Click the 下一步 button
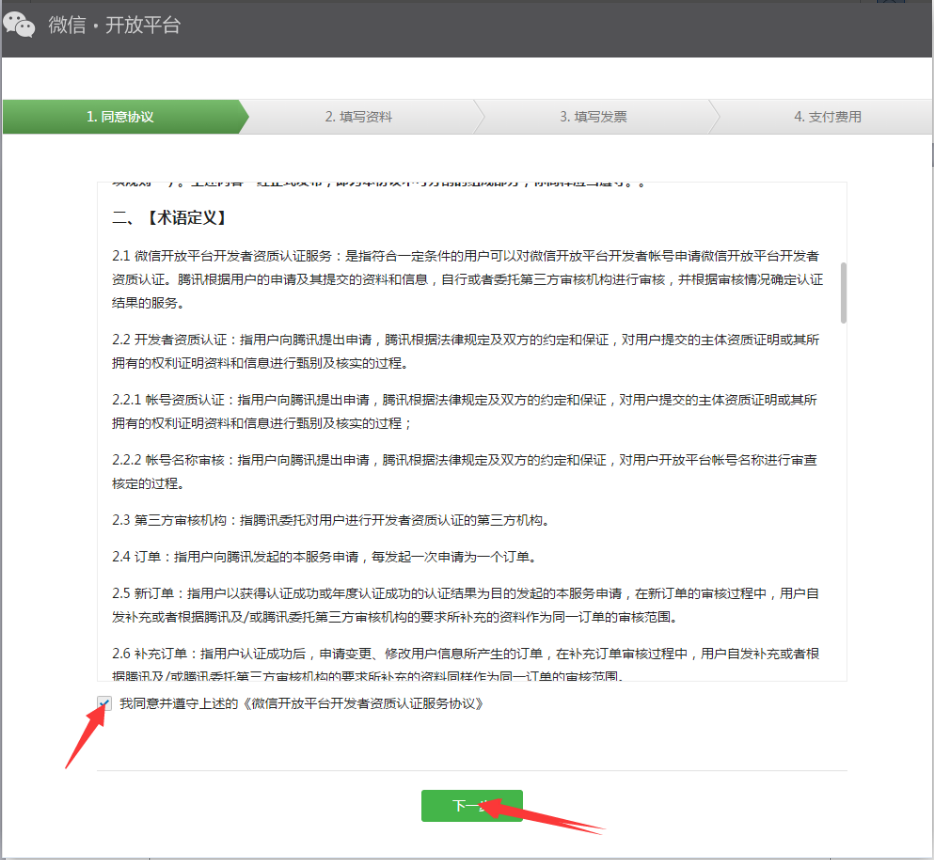934x860 pixels. click(471, 805)
